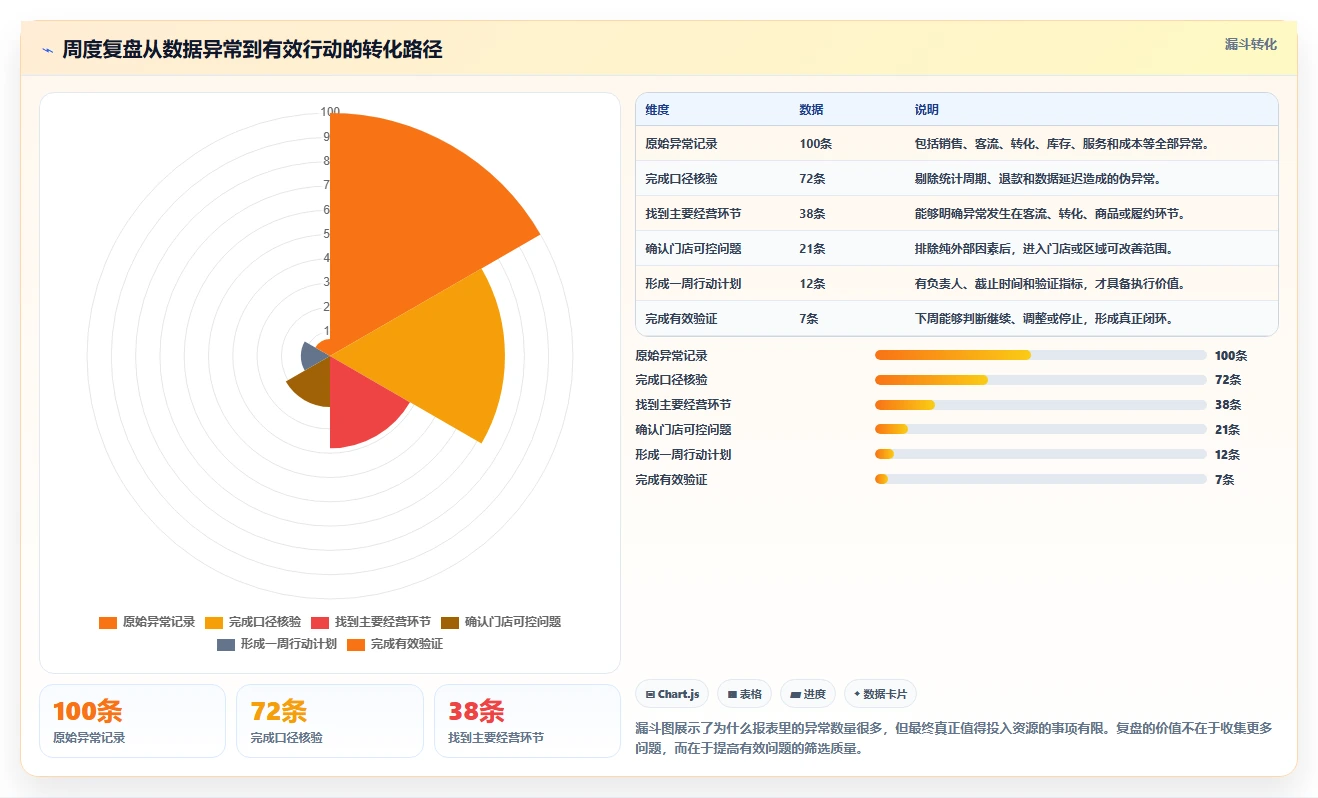Select the 数据卡片 chip
This screenshot has height=798, width=1318.
880,694
